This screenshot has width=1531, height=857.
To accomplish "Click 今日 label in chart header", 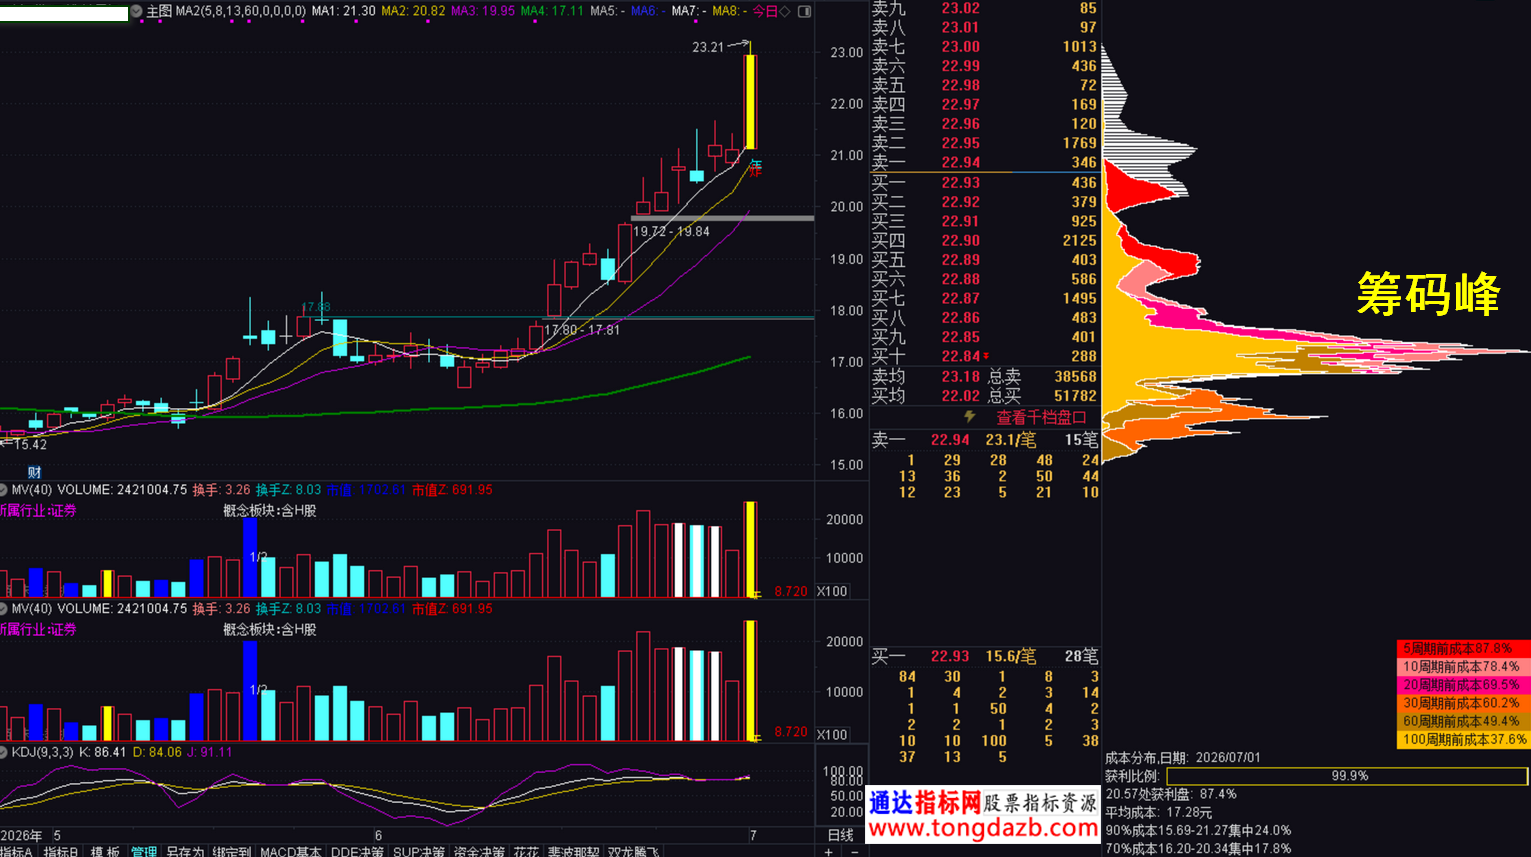I will click(765, 11).
